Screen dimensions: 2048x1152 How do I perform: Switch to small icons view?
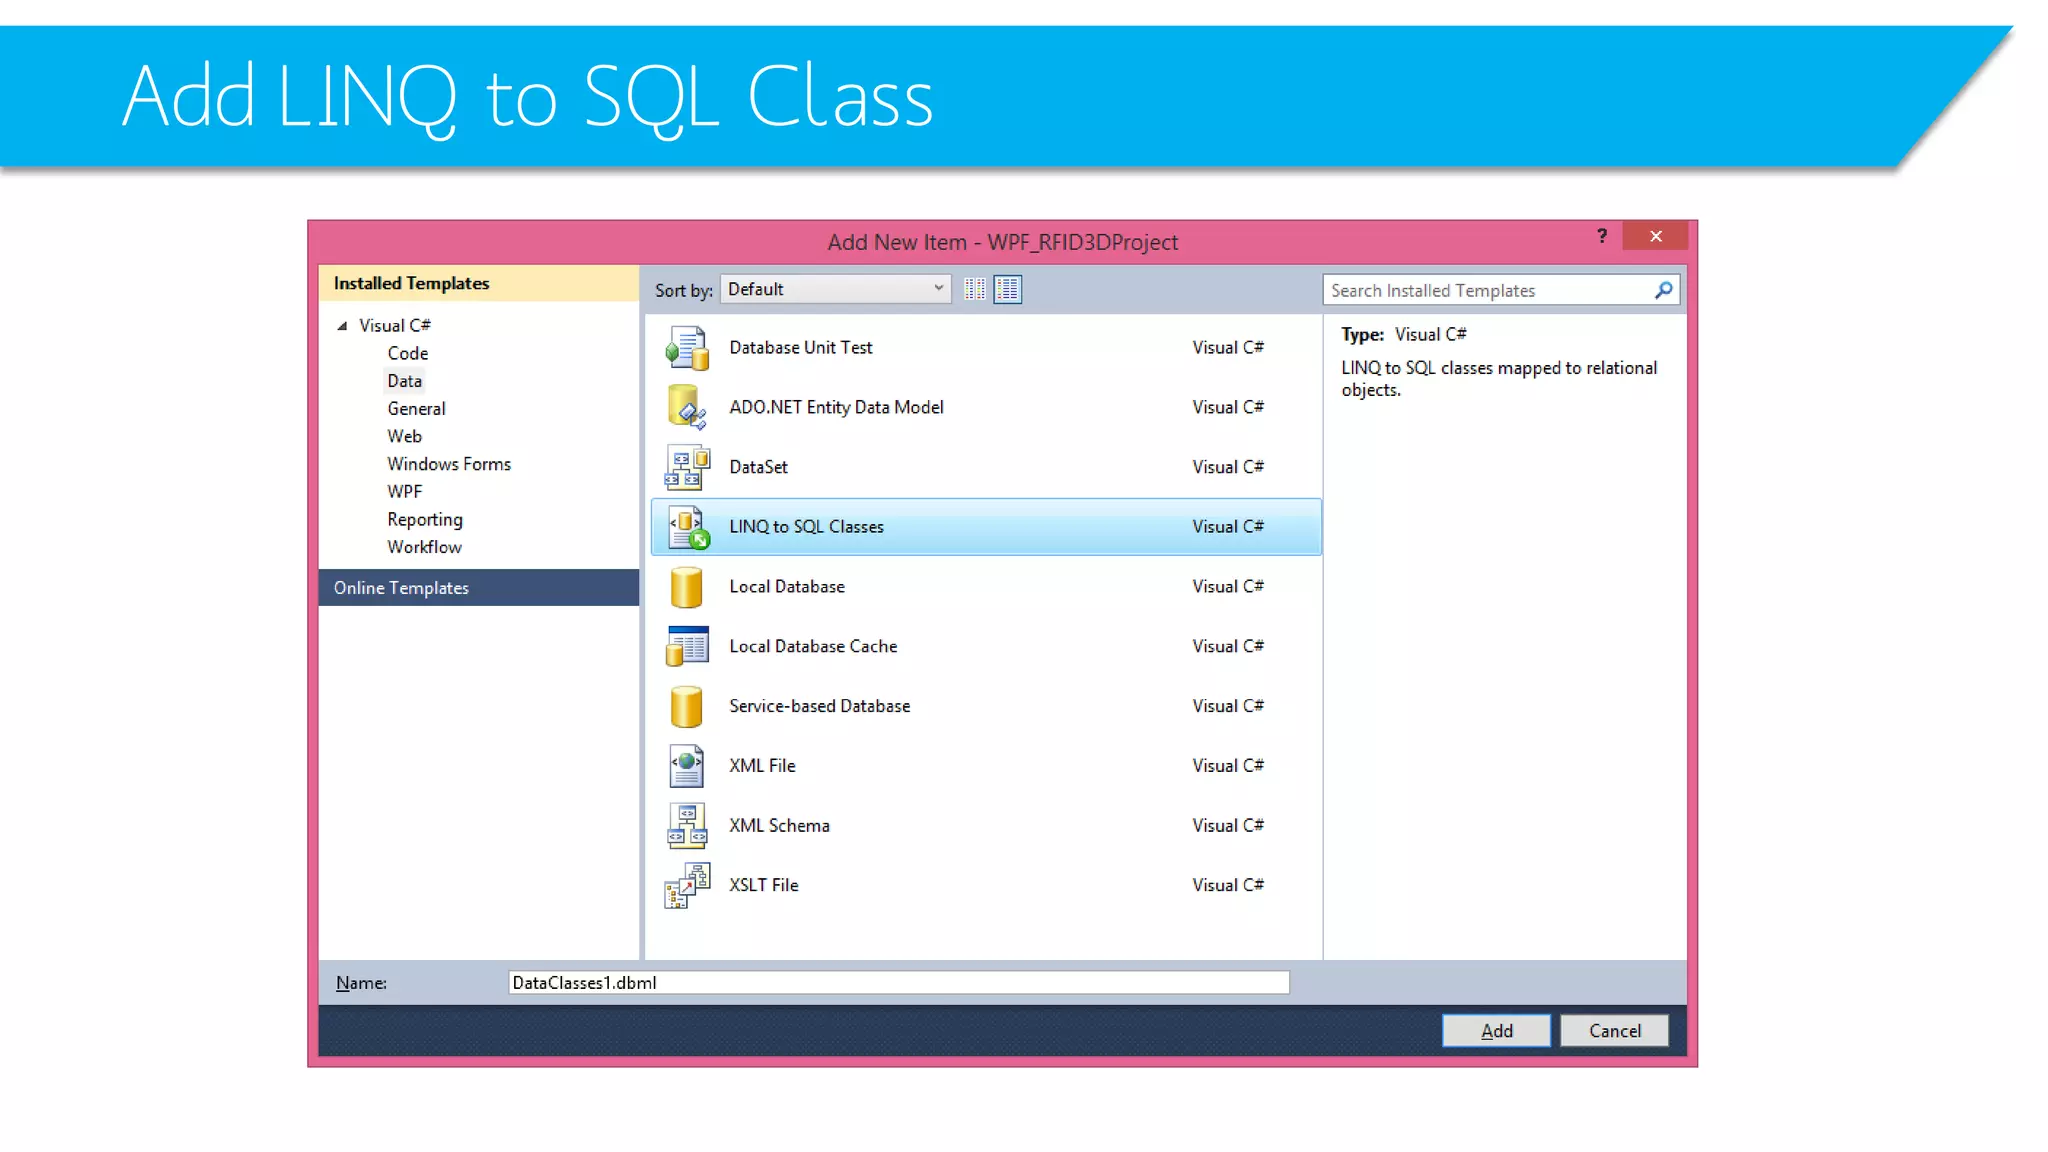(975, 290)
